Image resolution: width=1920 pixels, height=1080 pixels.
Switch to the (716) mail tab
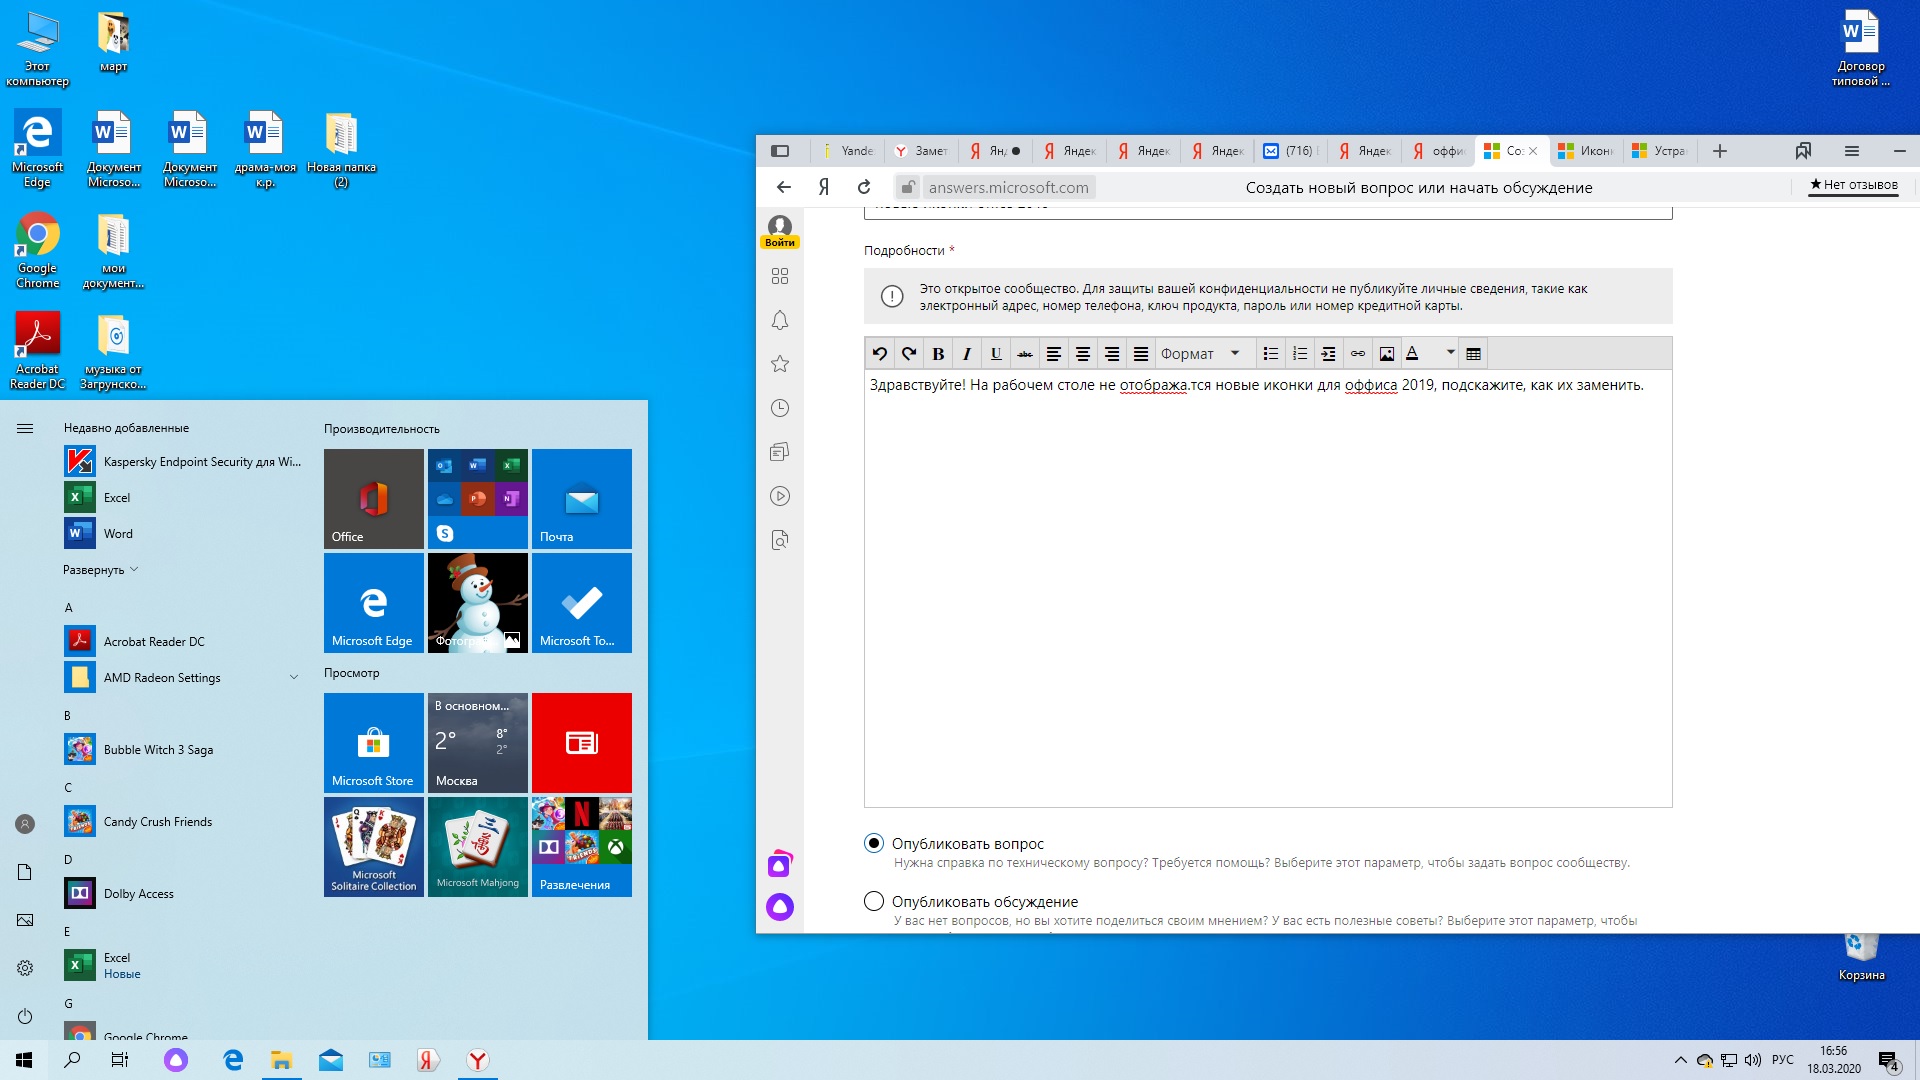(1290, 151)
